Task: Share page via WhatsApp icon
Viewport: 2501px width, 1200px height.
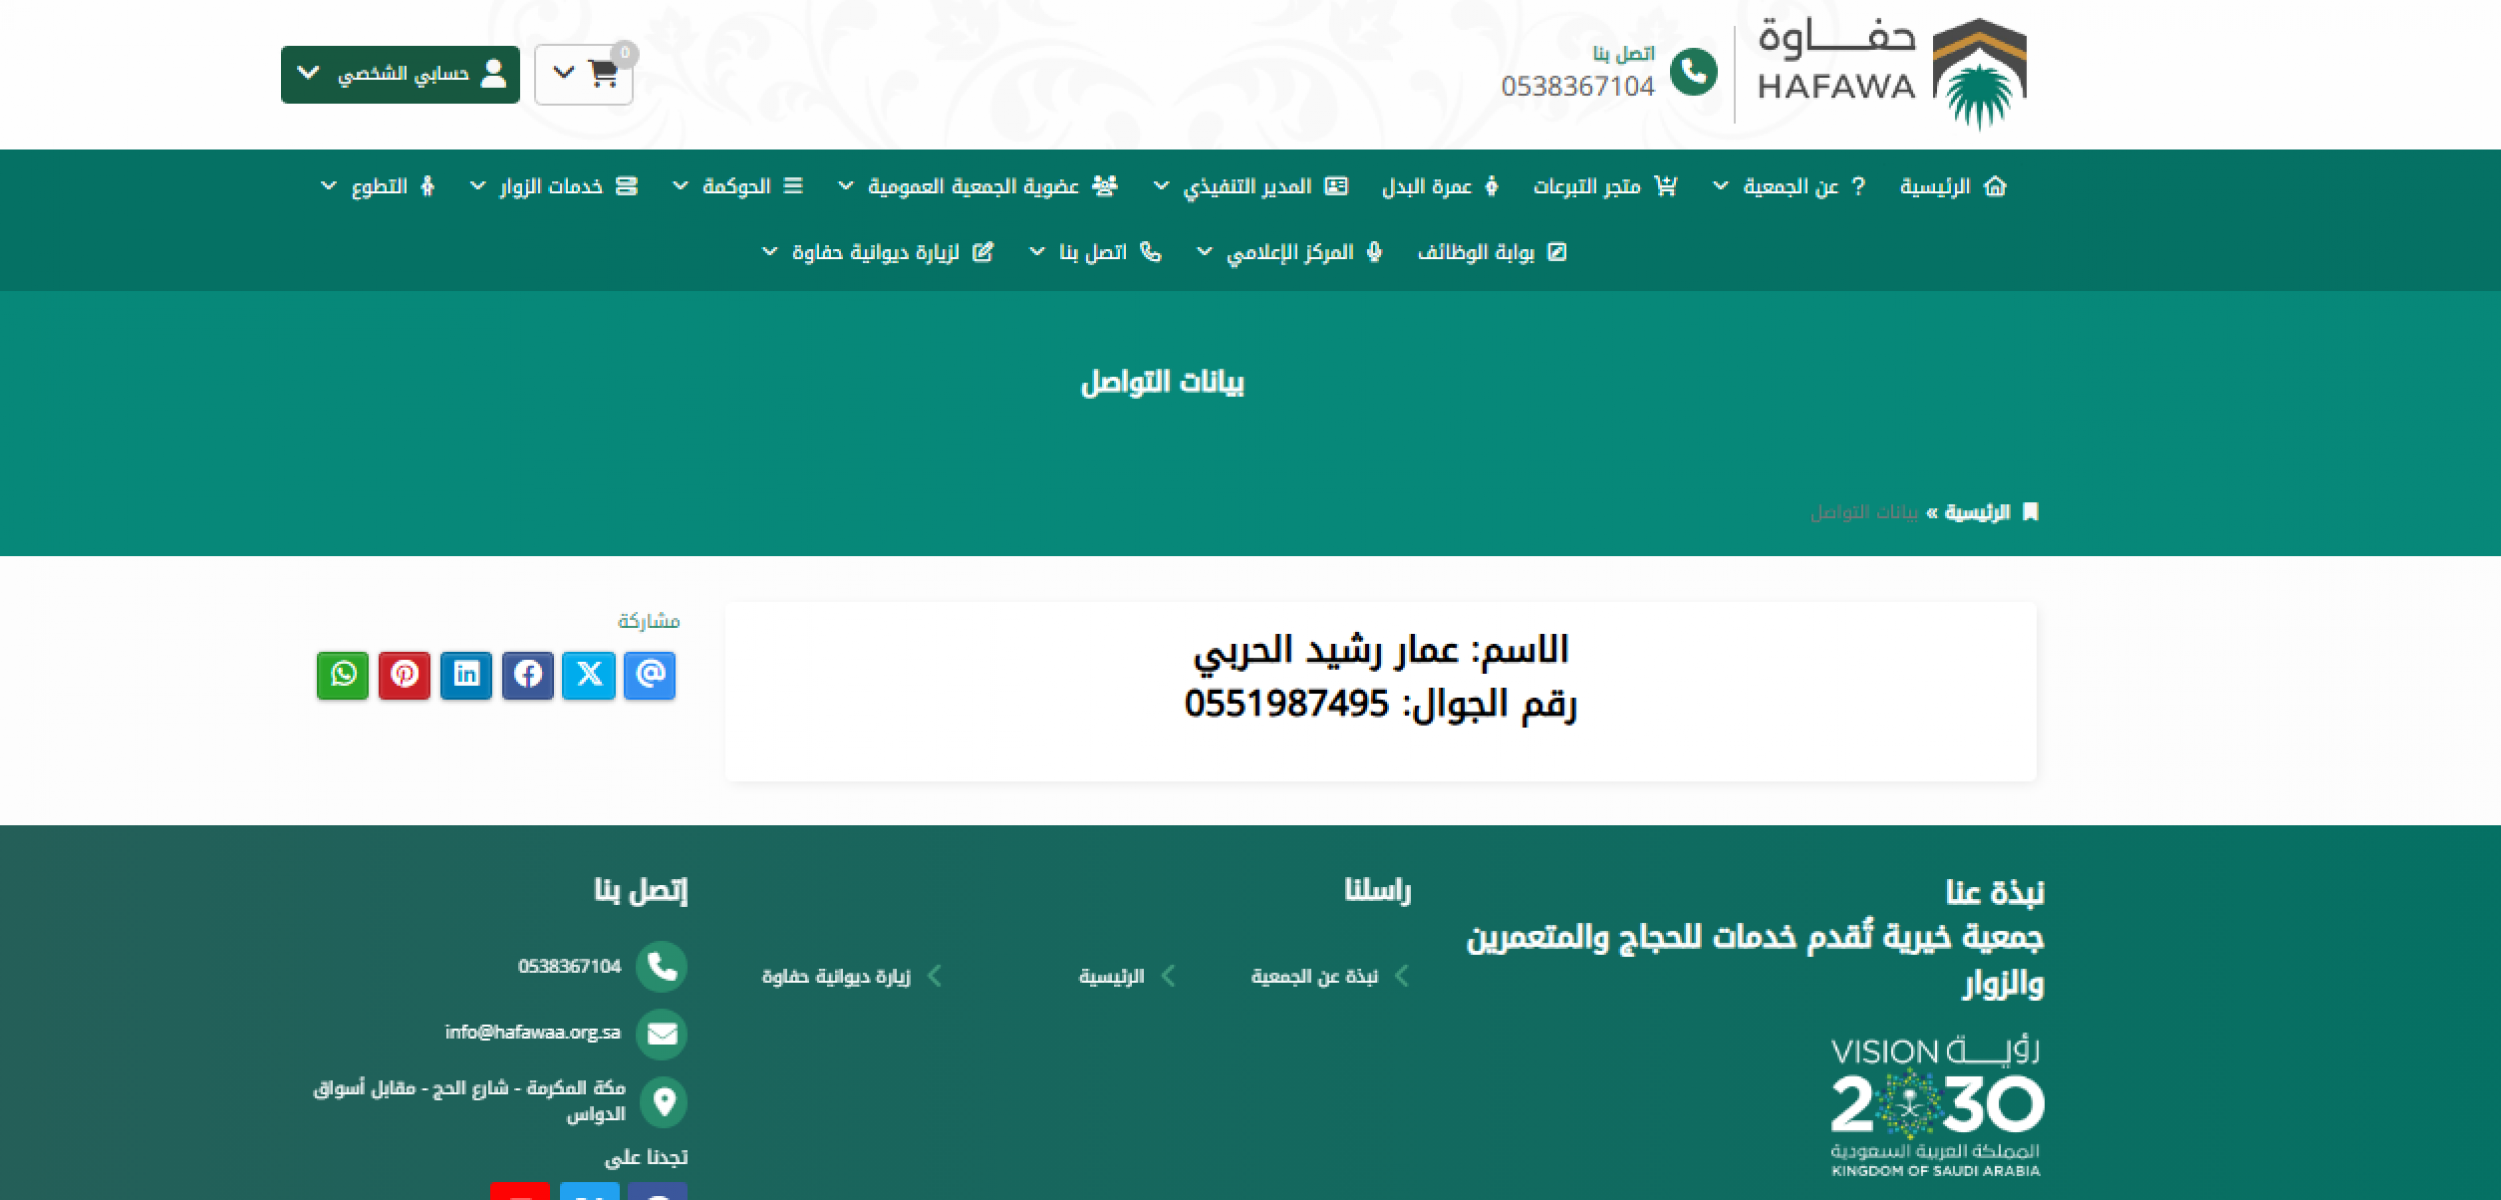Action: [x=343, y=675]
